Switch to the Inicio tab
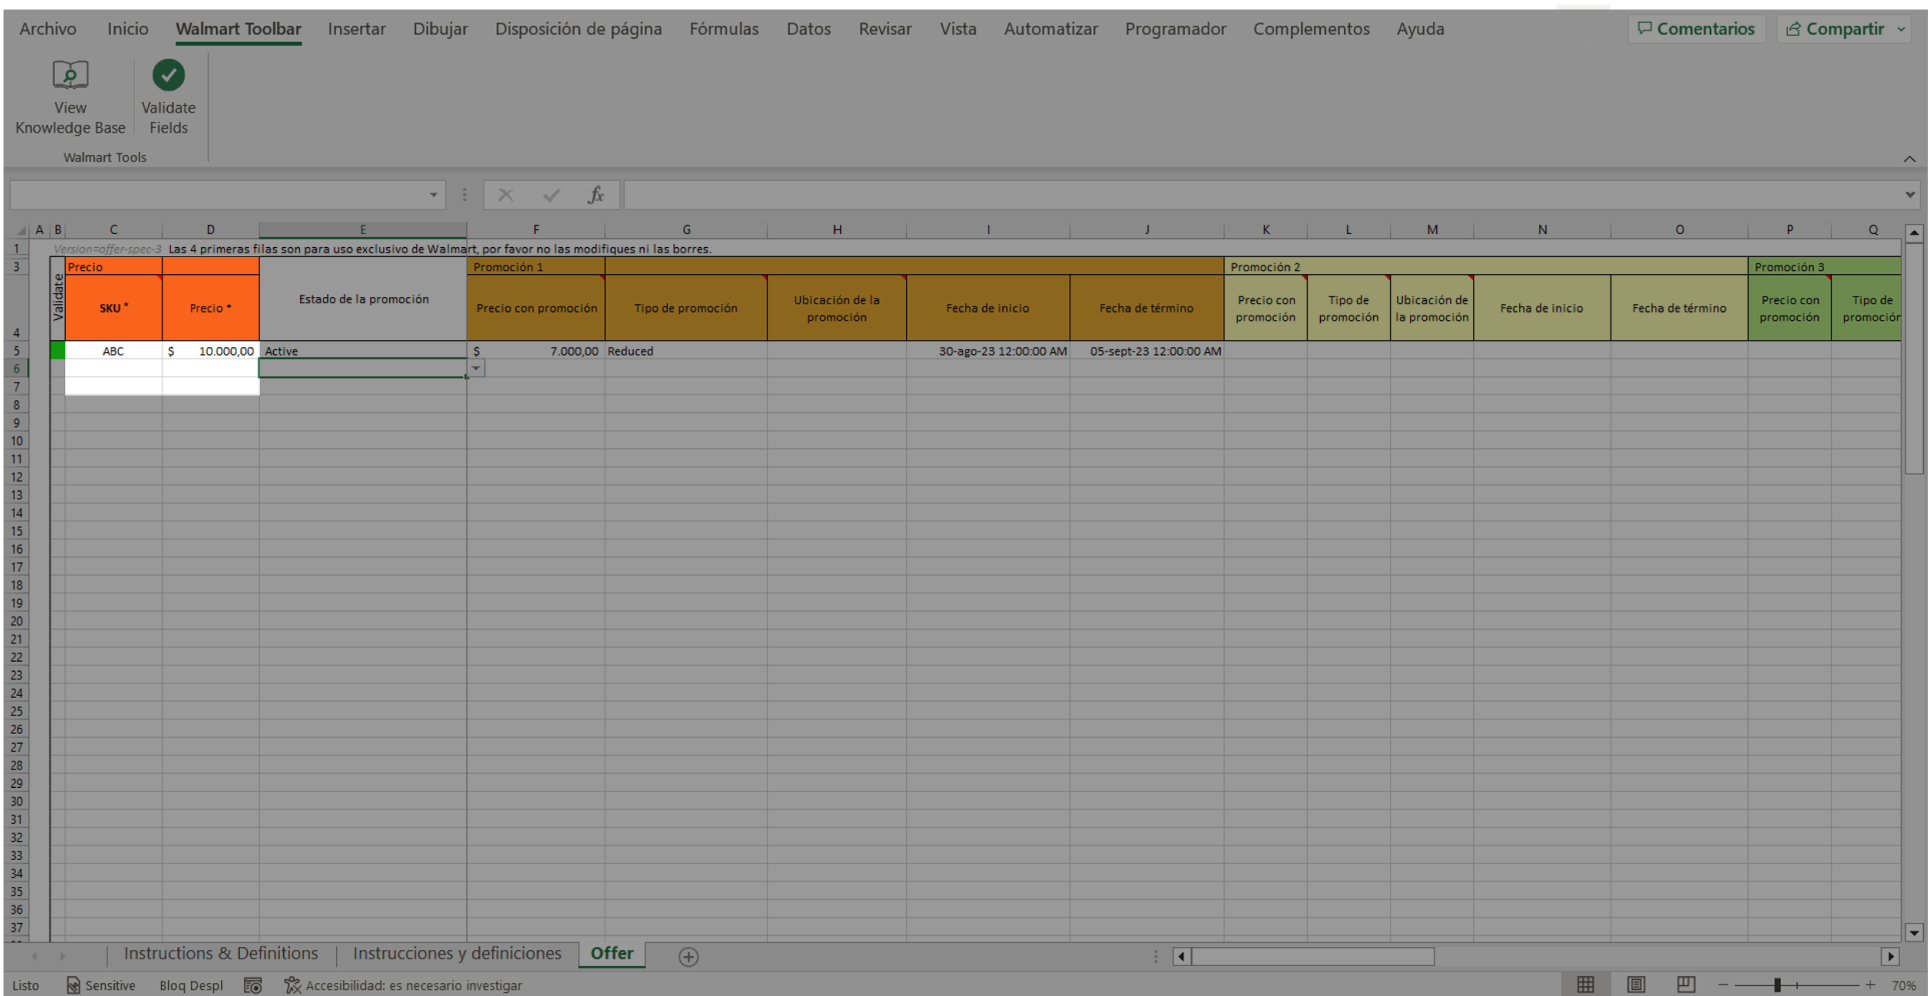This screenshot has width=1928, height=996. [128, 29]
